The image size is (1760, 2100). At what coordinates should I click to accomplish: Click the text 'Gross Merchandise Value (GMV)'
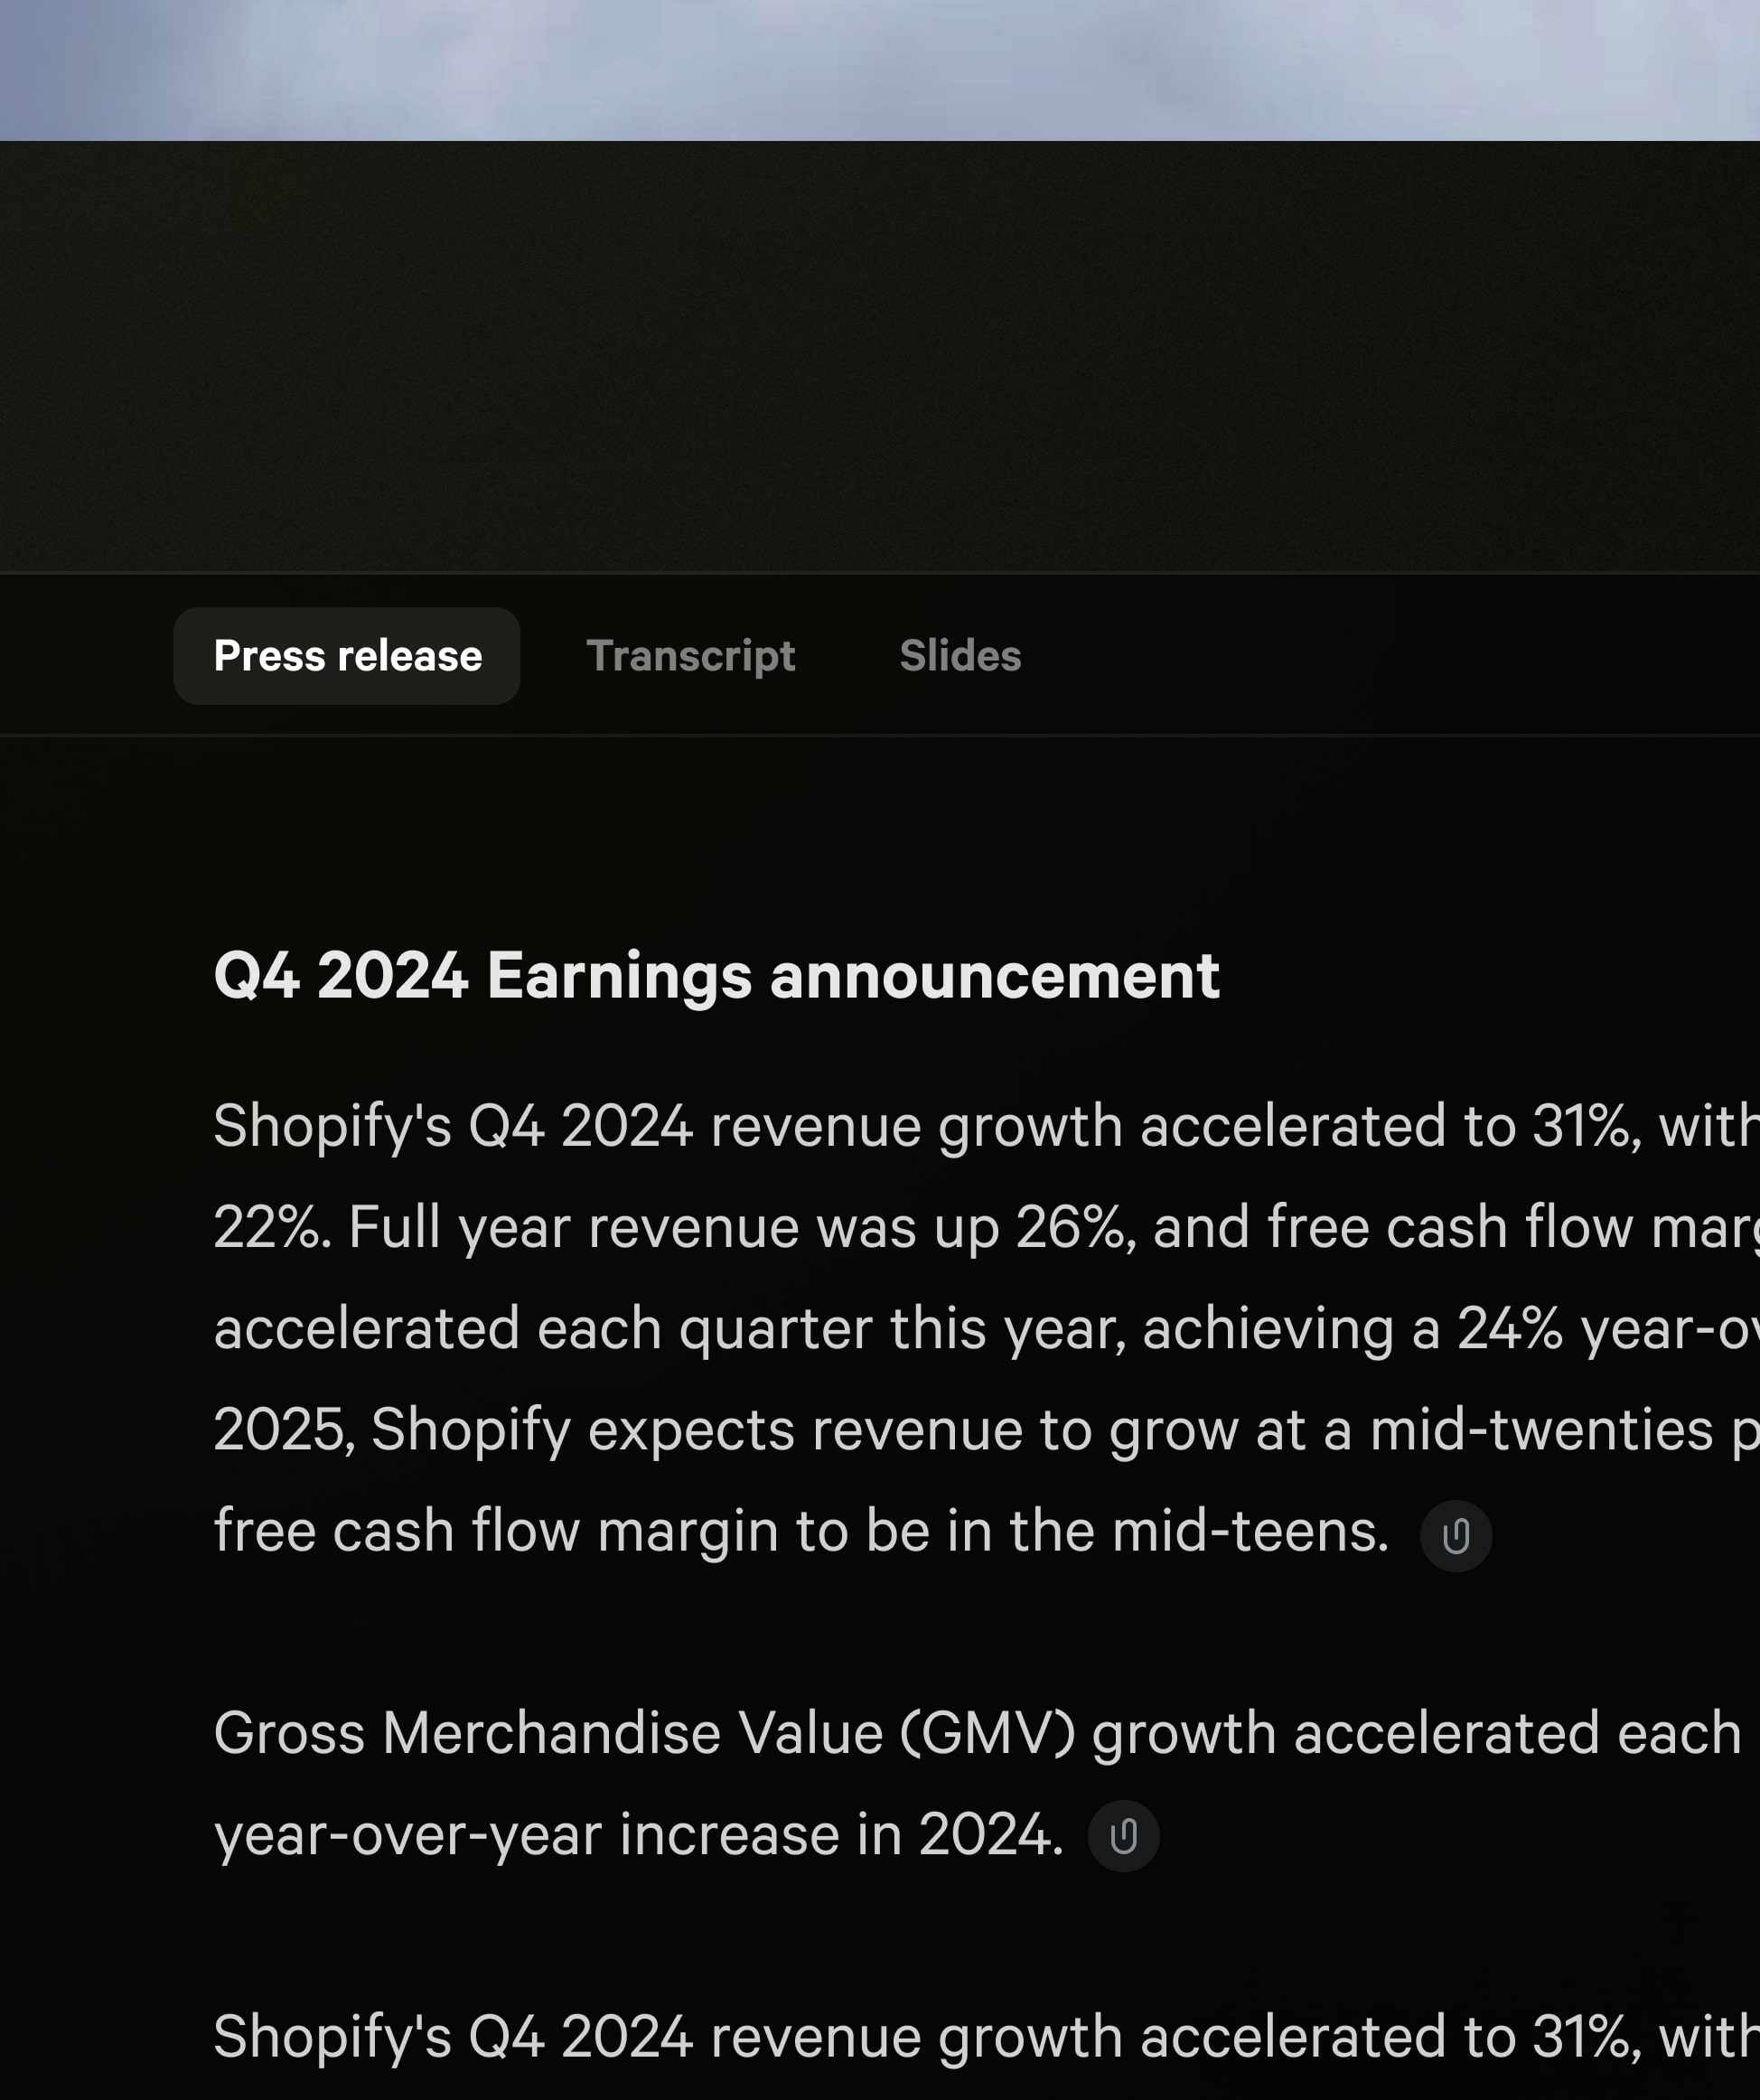(640, 1730)
